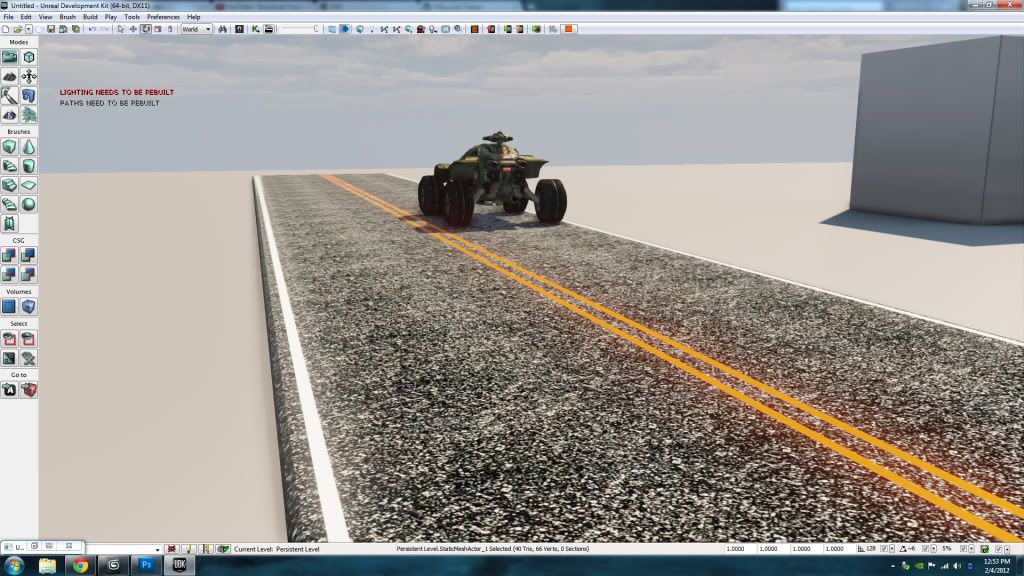Select Camera mode in Modes panel
The image size is (1024, 576).
(x=9, y=57)
